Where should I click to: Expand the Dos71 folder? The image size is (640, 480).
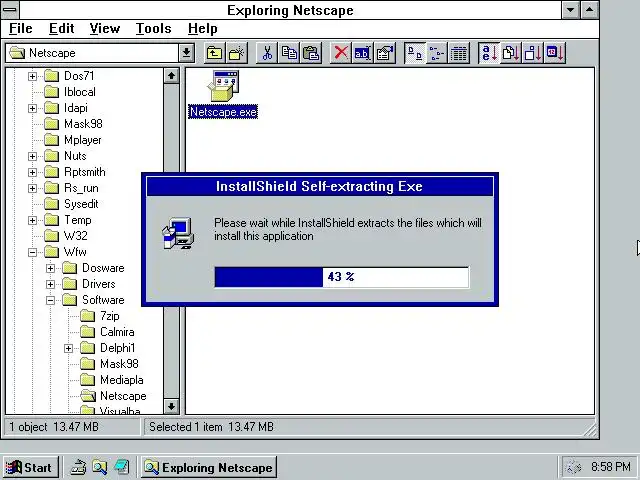[x=32, y=76]
